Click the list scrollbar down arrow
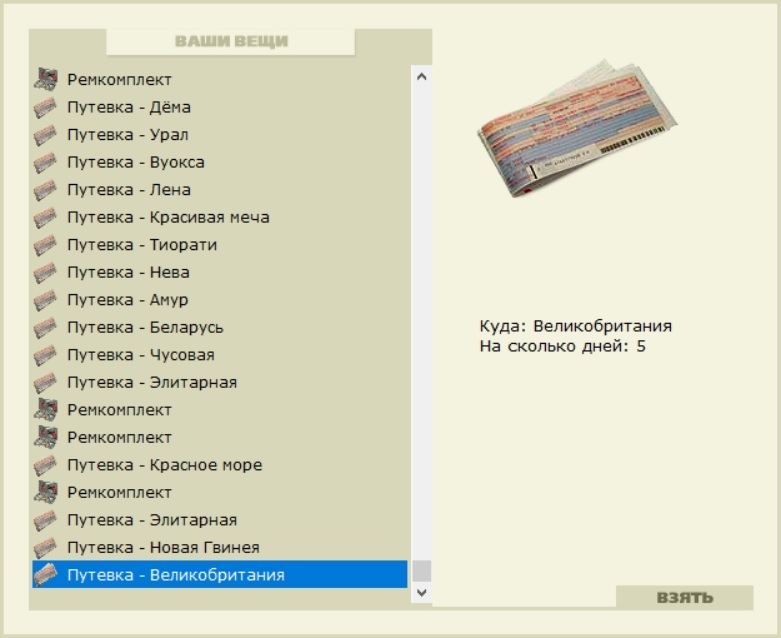 click(421, 593)
